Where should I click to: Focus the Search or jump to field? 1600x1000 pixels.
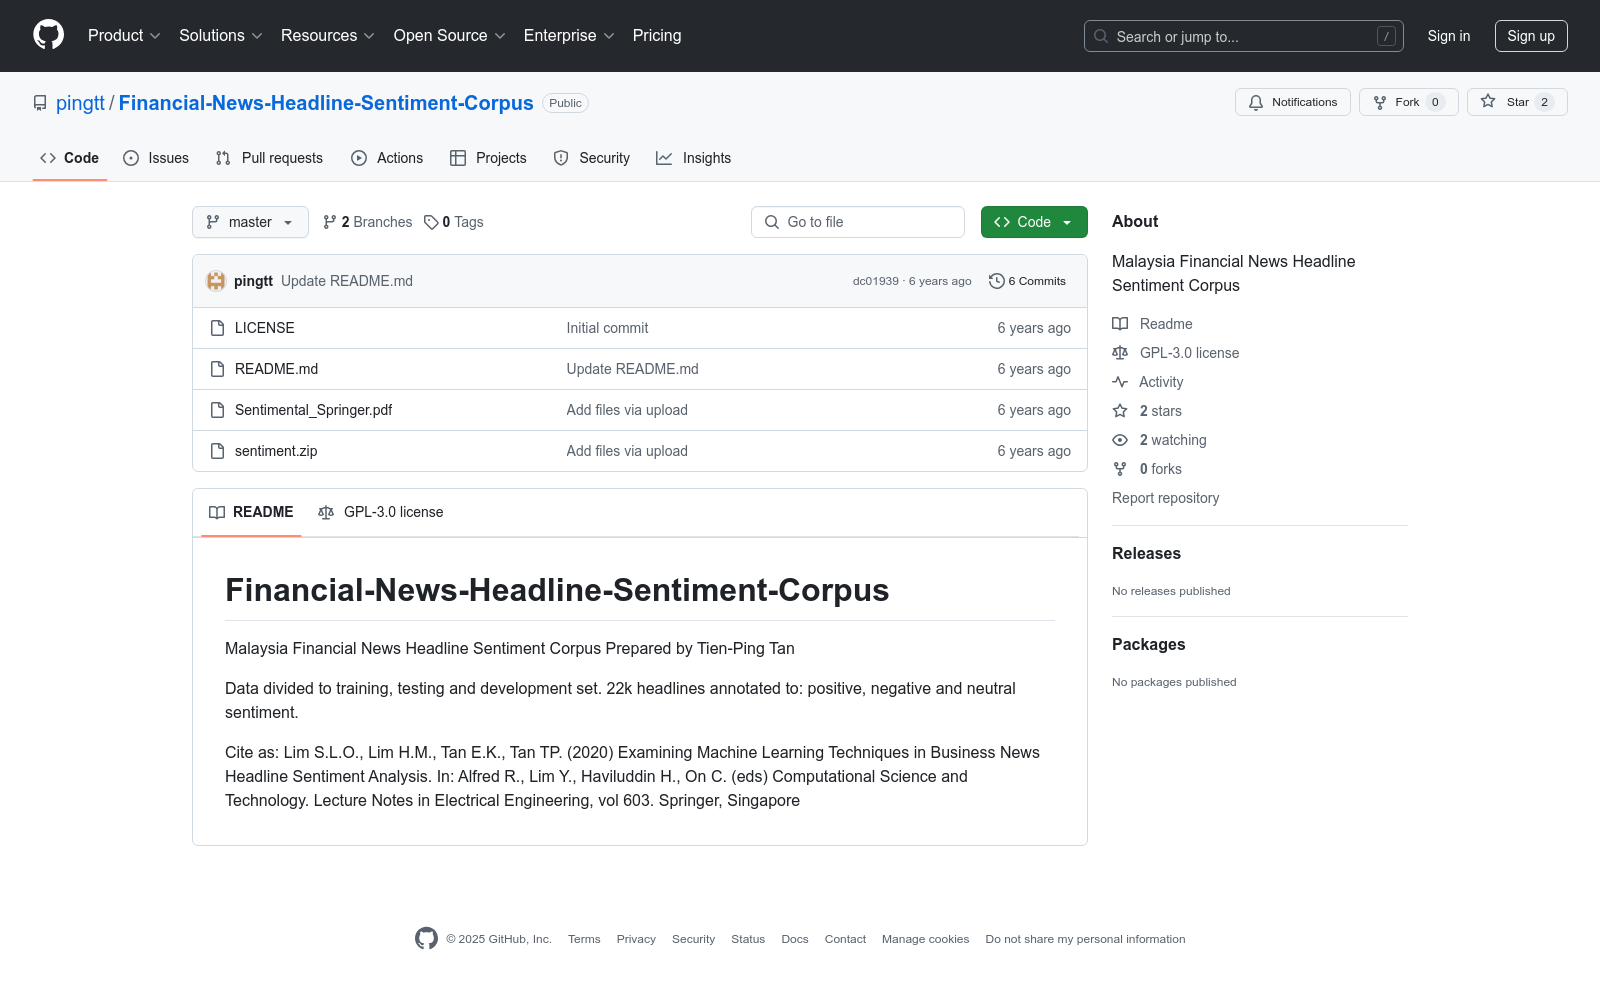[x=1244, y=36]
